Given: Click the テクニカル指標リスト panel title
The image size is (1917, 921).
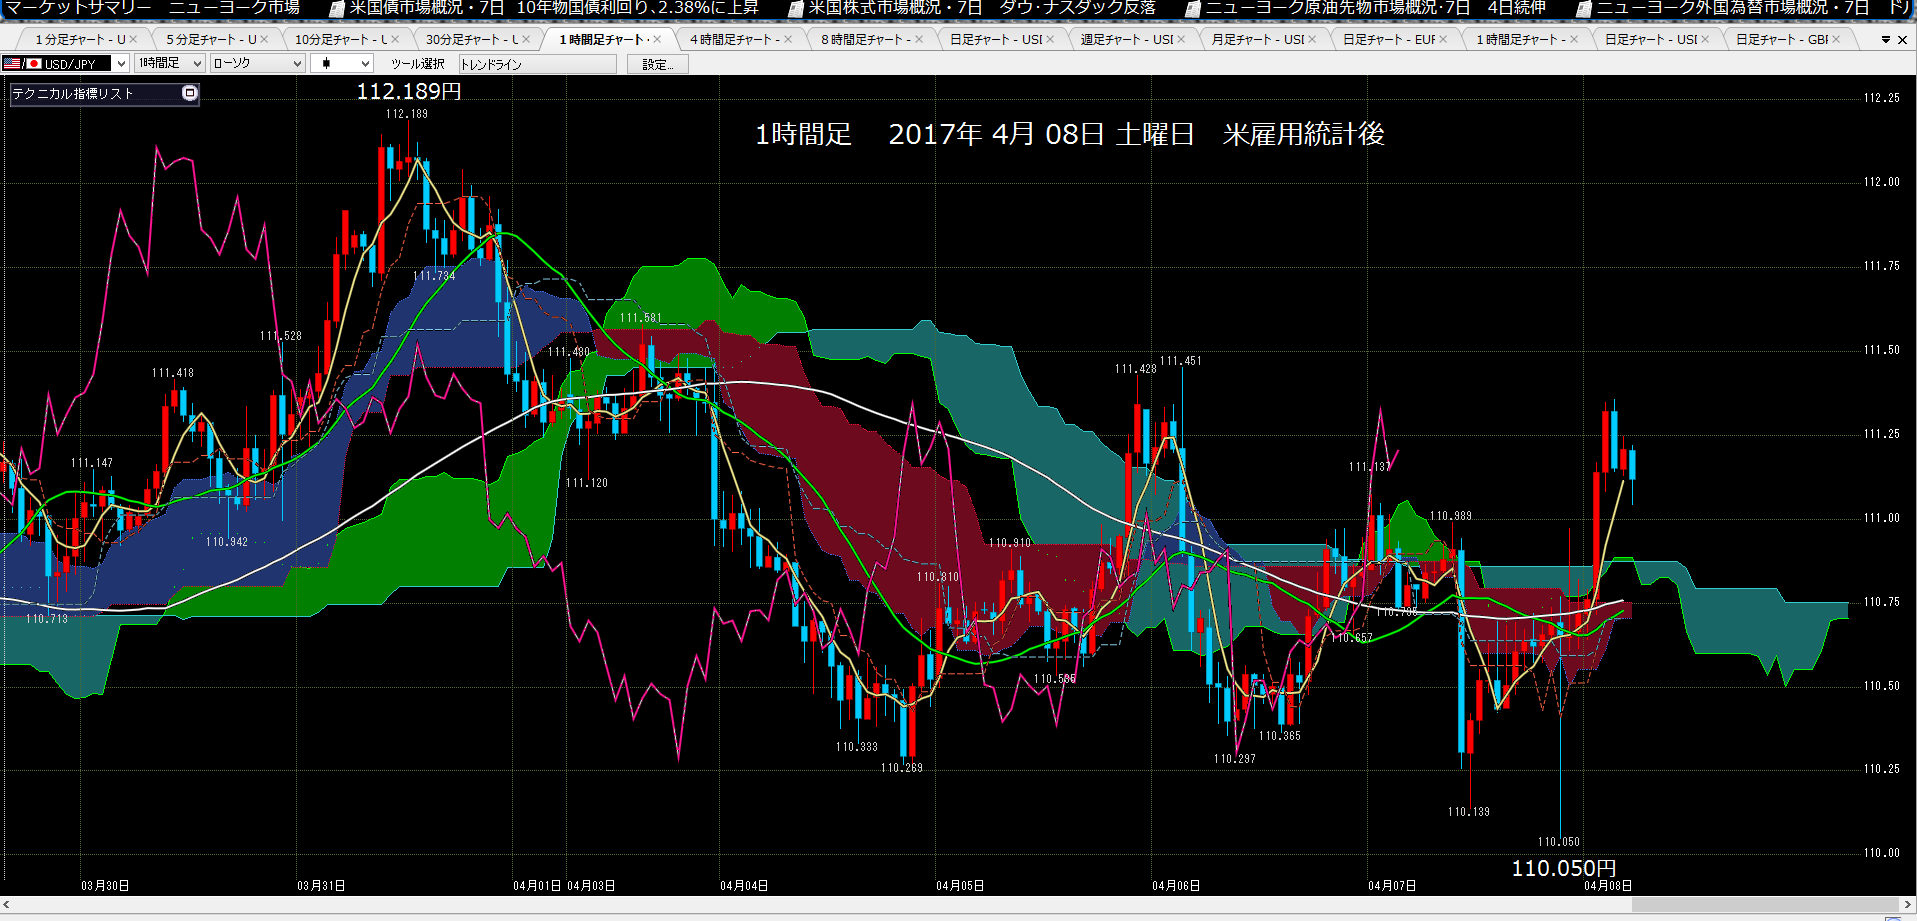Looking at the screenshot, I should tap(73, 93).
